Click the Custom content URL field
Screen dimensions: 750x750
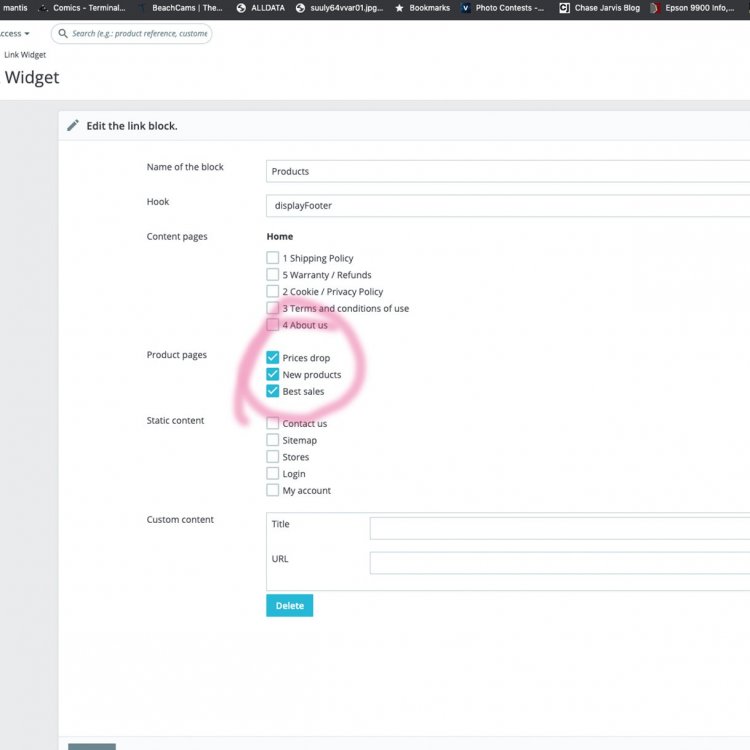pyautogui.click(x=560, y=562)
